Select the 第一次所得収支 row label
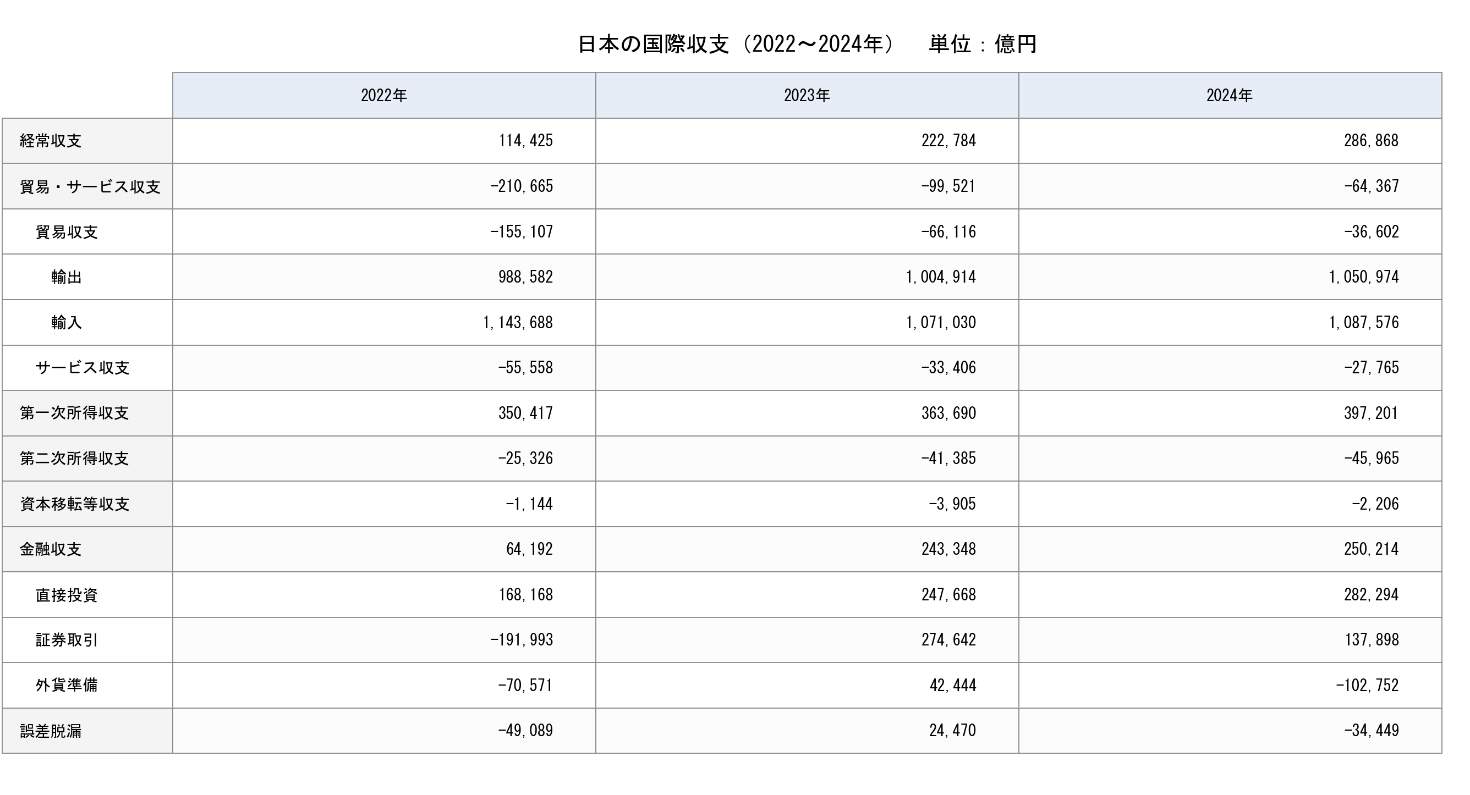The image size is (1470, 795). (74, 413)
